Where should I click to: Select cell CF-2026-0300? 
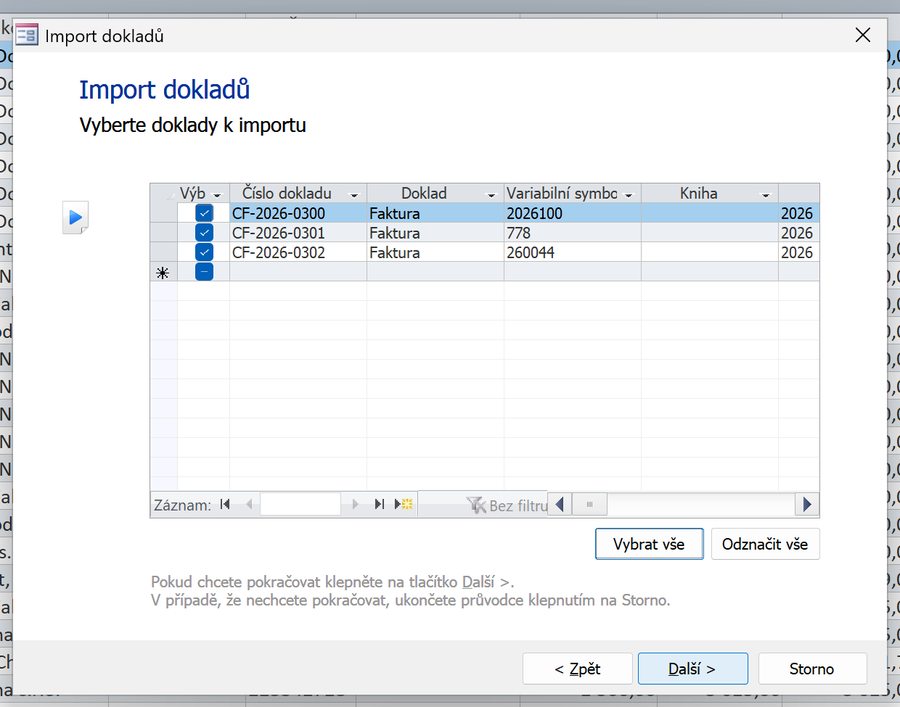[298, 213]
